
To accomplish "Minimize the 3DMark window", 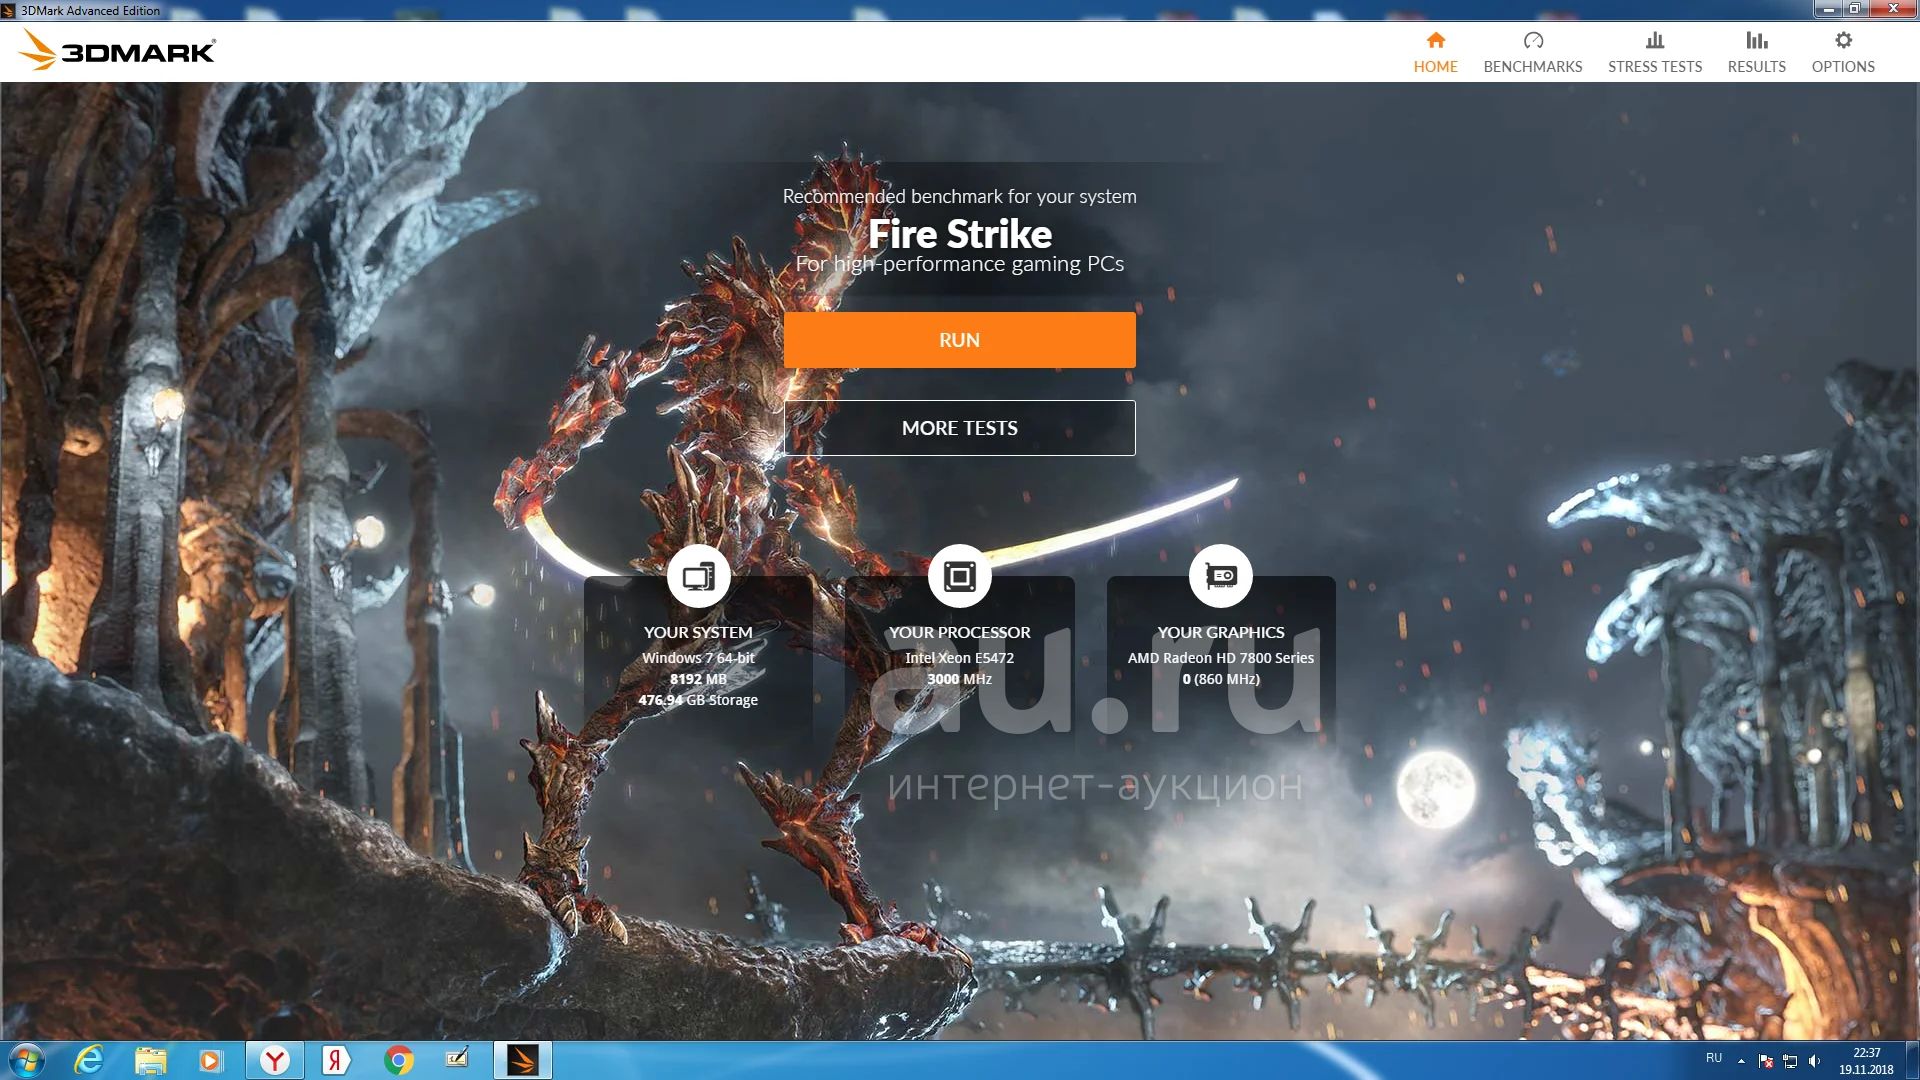I will click(x=1828, y=9).
